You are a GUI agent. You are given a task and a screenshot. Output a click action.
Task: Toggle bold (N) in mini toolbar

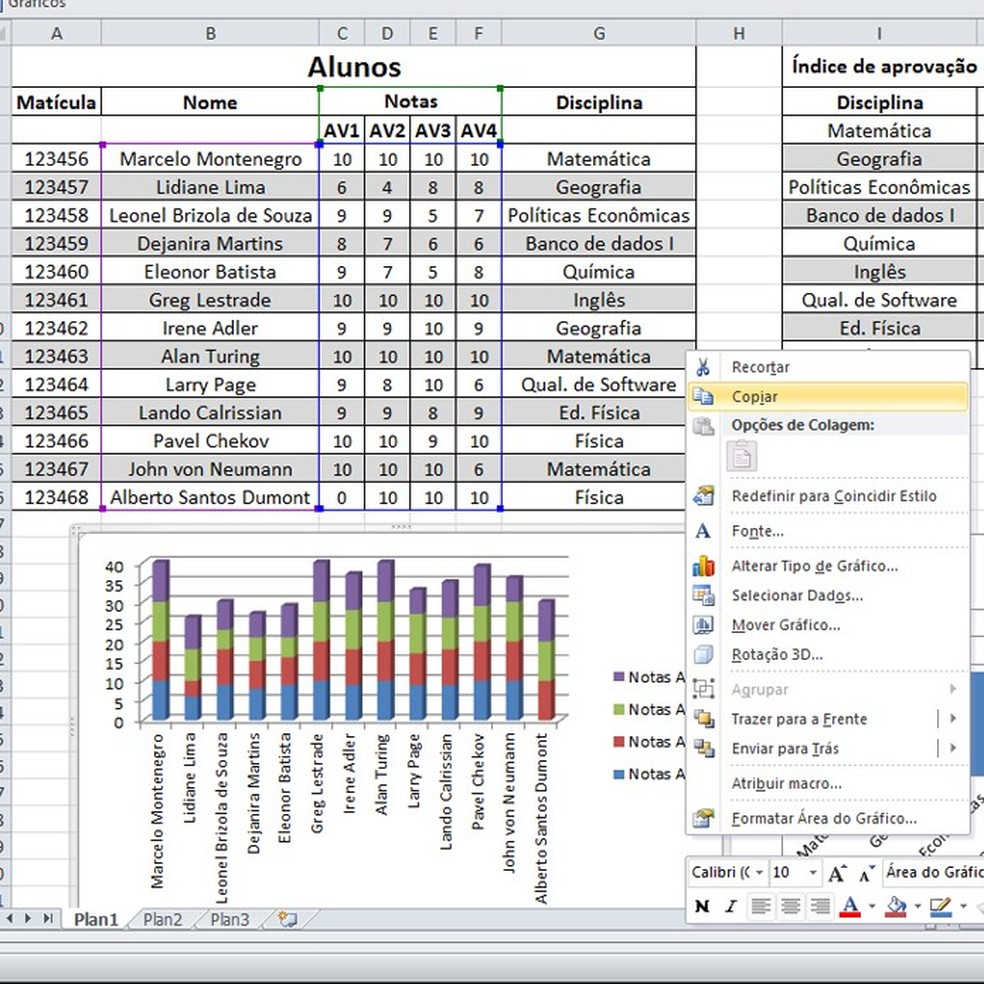703,906
